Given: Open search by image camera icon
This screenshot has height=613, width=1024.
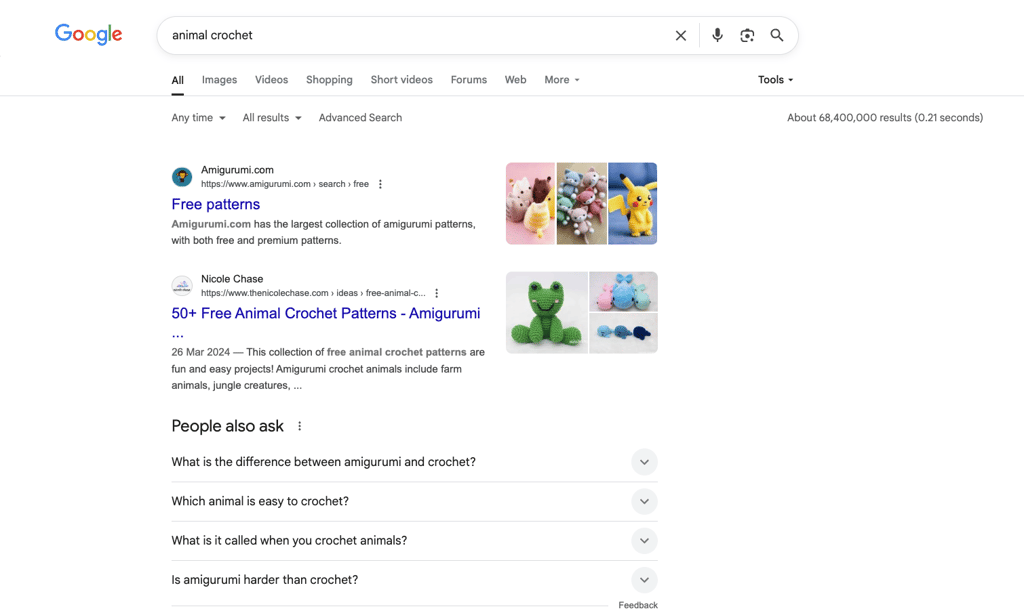Looking at the screenshot, I should tap(747, 35).
